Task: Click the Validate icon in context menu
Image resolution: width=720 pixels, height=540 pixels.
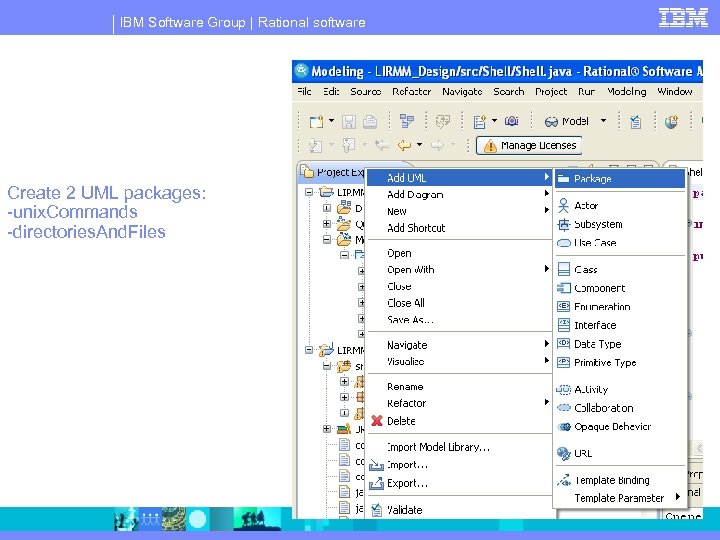Action: [x=377, y=510]
